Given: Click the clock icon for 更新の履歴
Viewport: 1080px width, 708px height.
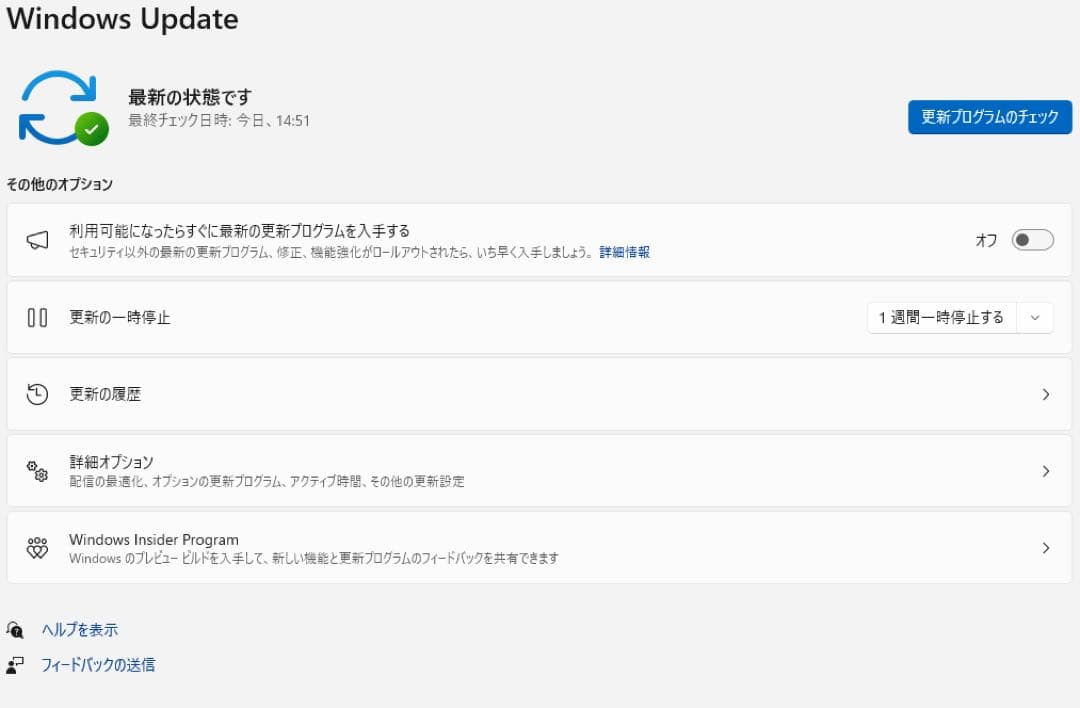Looking at the screenshot, I should click(39, 394).
